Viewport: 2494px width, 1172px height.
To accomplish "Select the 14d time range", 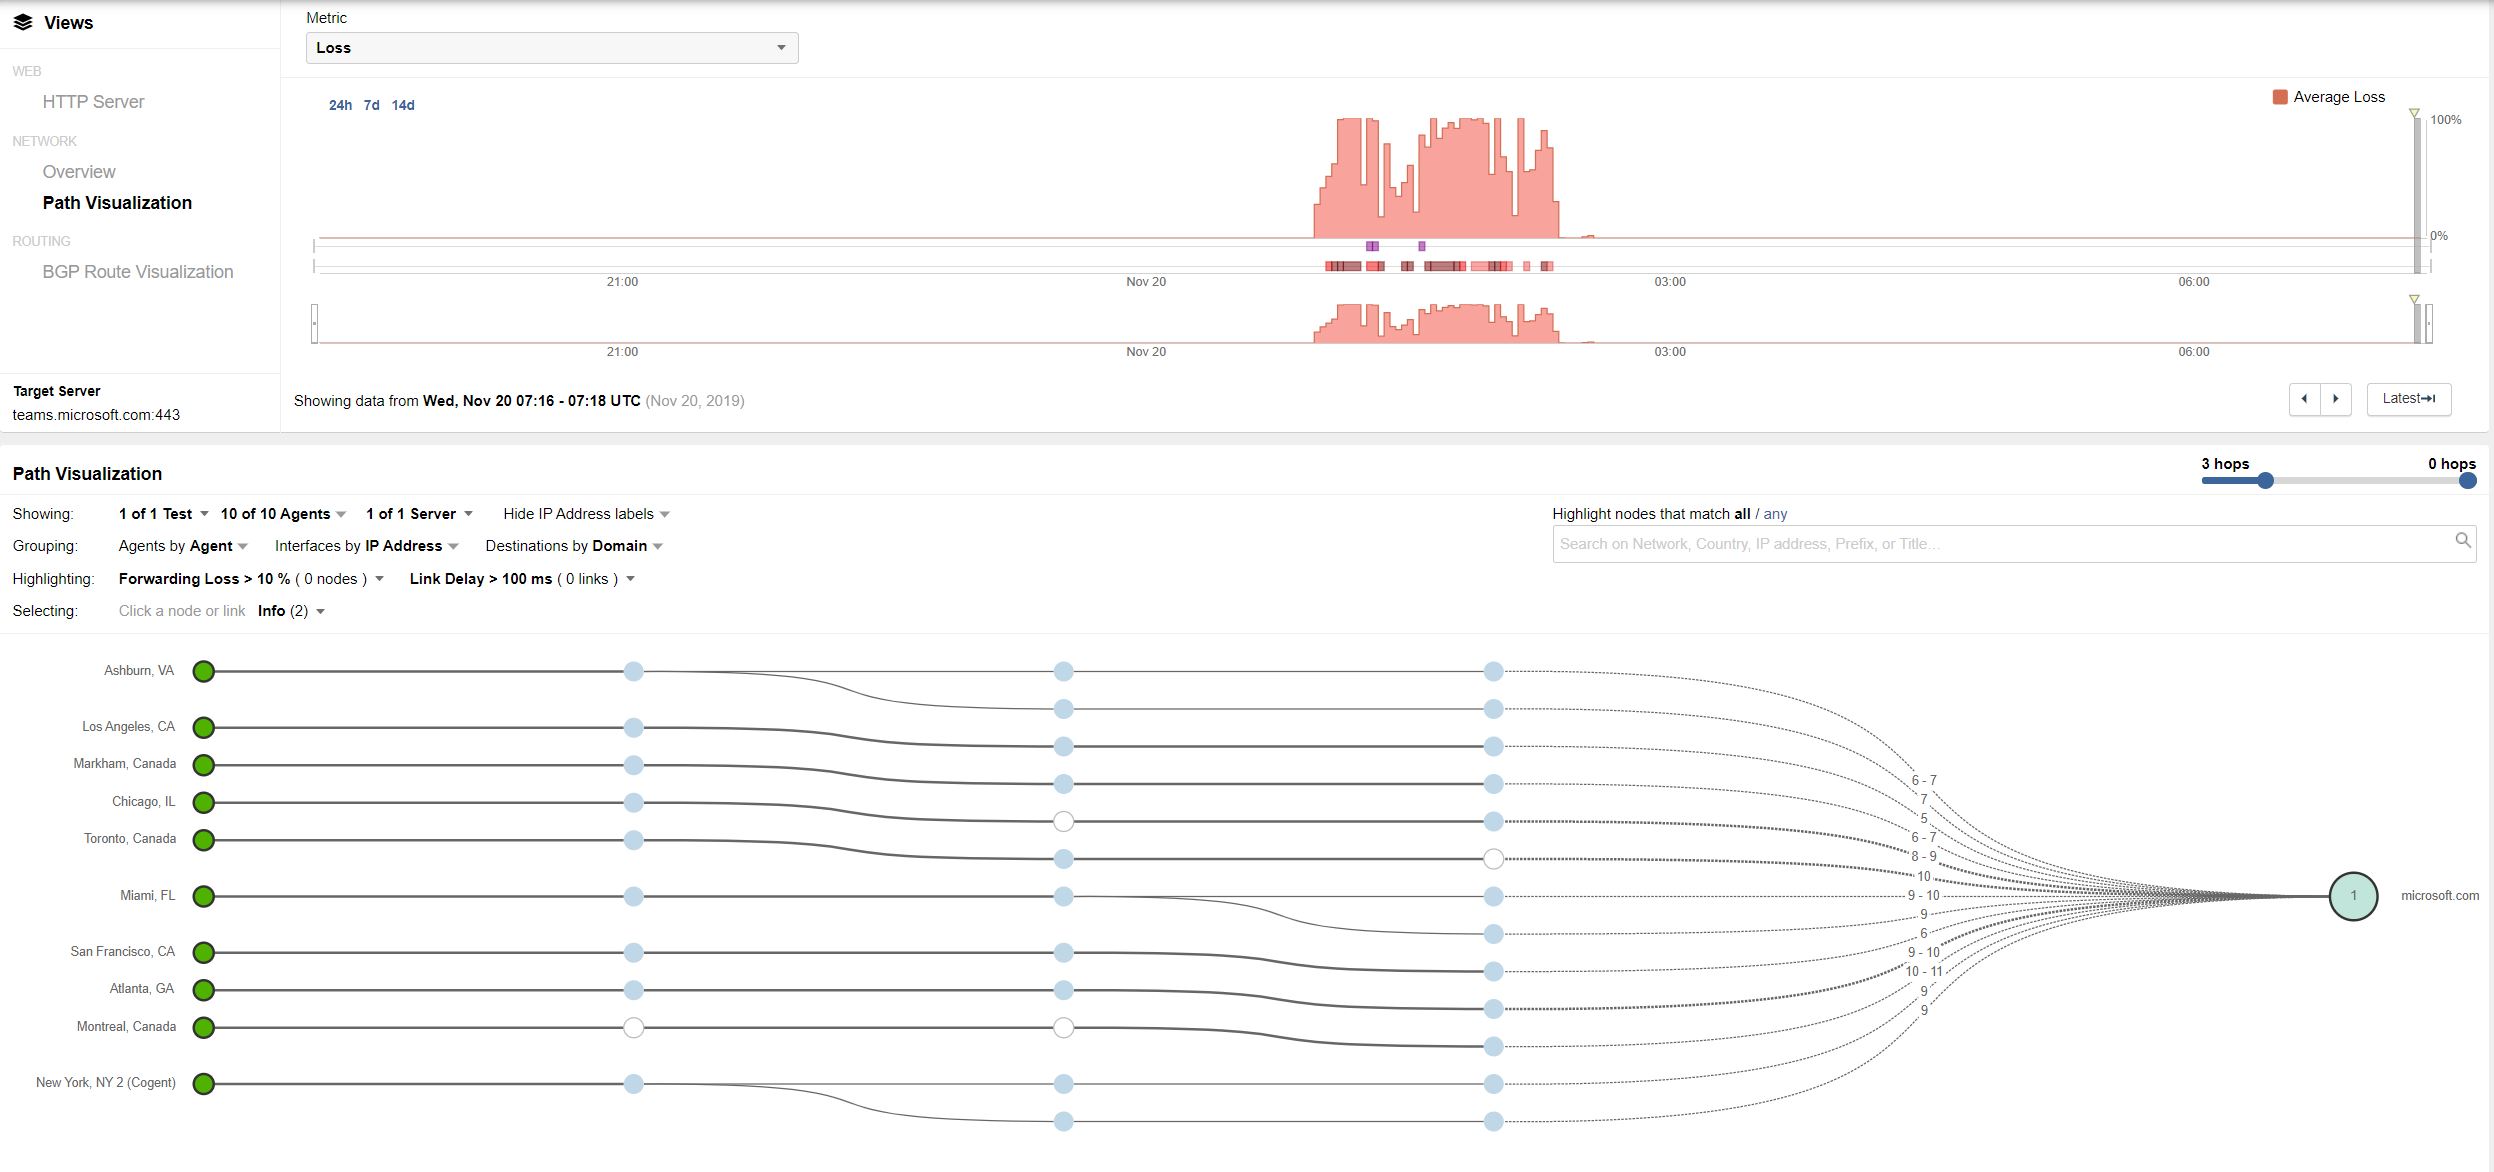I will click(x=403, y=105).
